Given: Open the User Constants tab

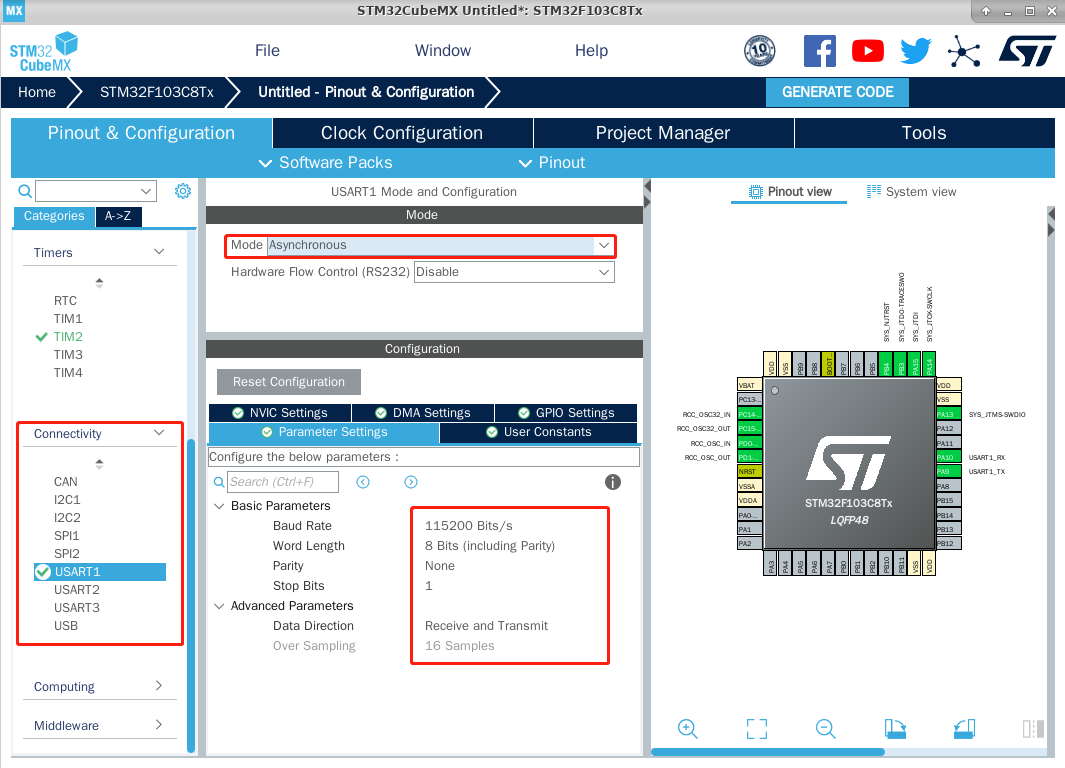Looking at the screenshot, I should (x=539, y=433).
